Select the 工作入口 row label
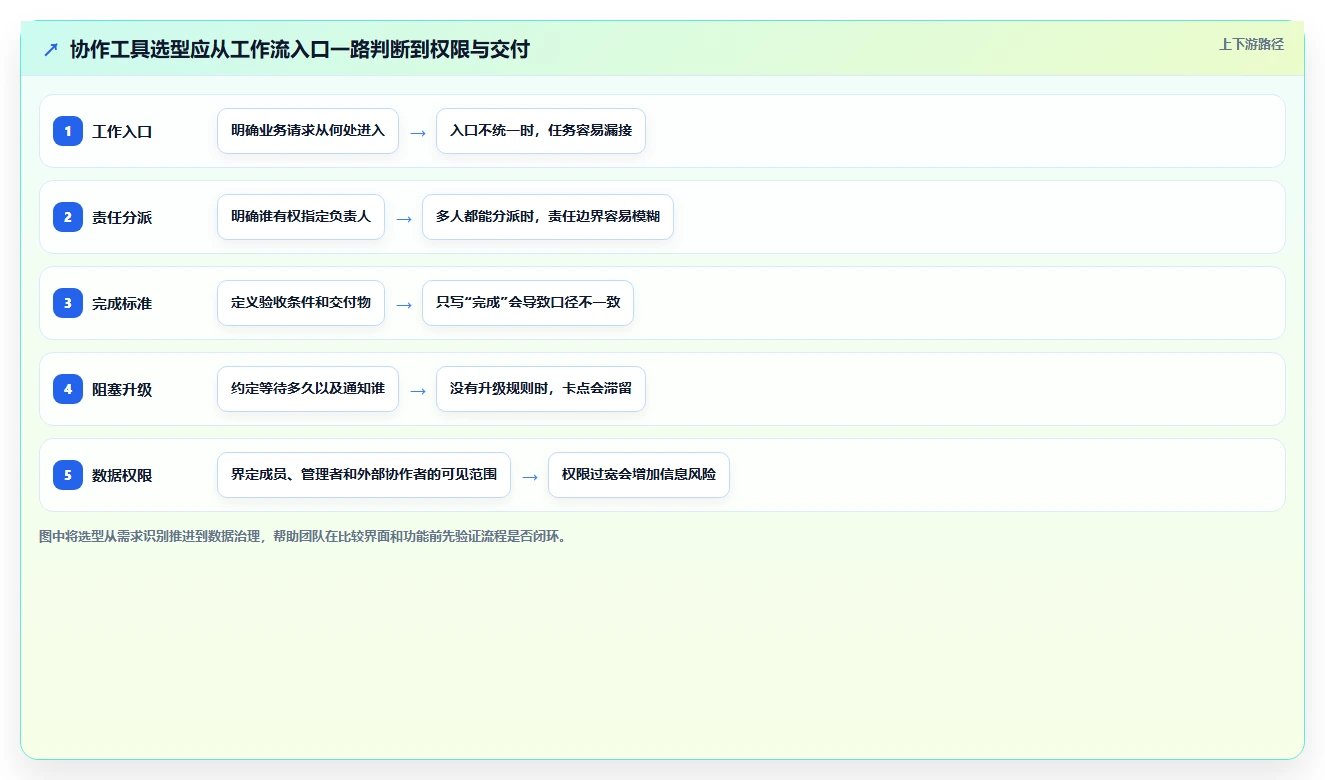The height and width of the screenshot is (780, 1325). coord(122,131)
